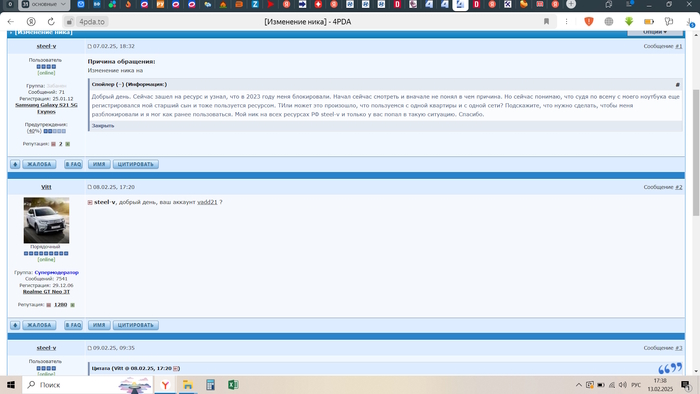Open the new tab plus button
The image size is (700, 394).
pyautogui.click(x=571, y=4)
